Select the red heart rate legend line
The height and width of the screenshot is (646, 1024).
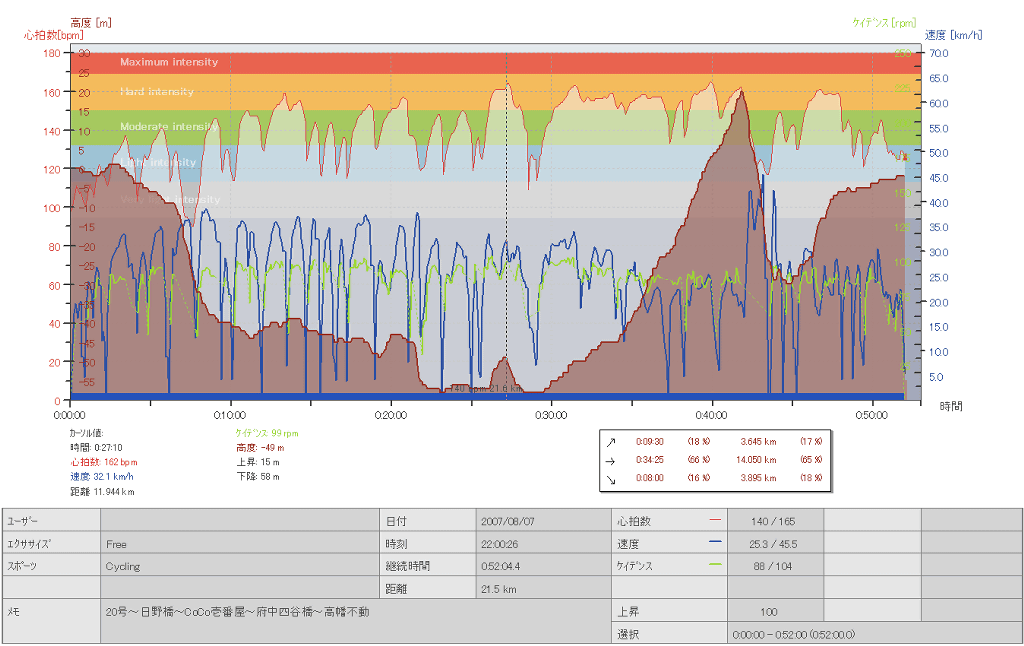coord(714,520)
